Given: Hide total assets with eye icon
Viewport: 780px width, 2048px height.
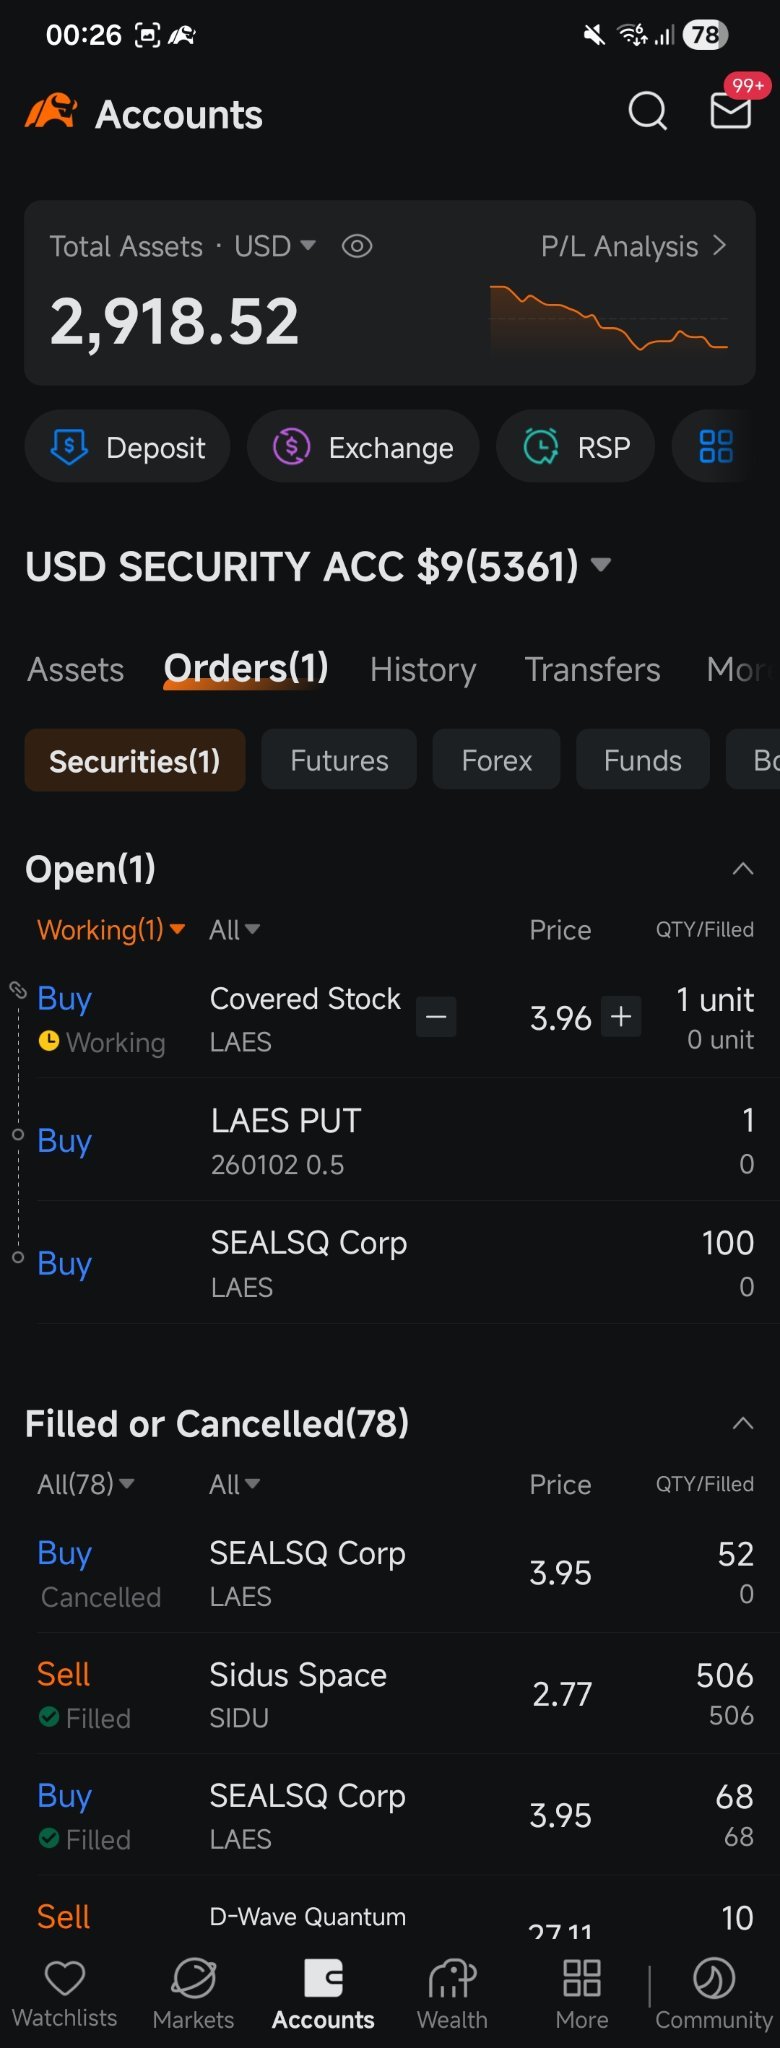Looking at the screenshot, I should [x=357, y=246].
